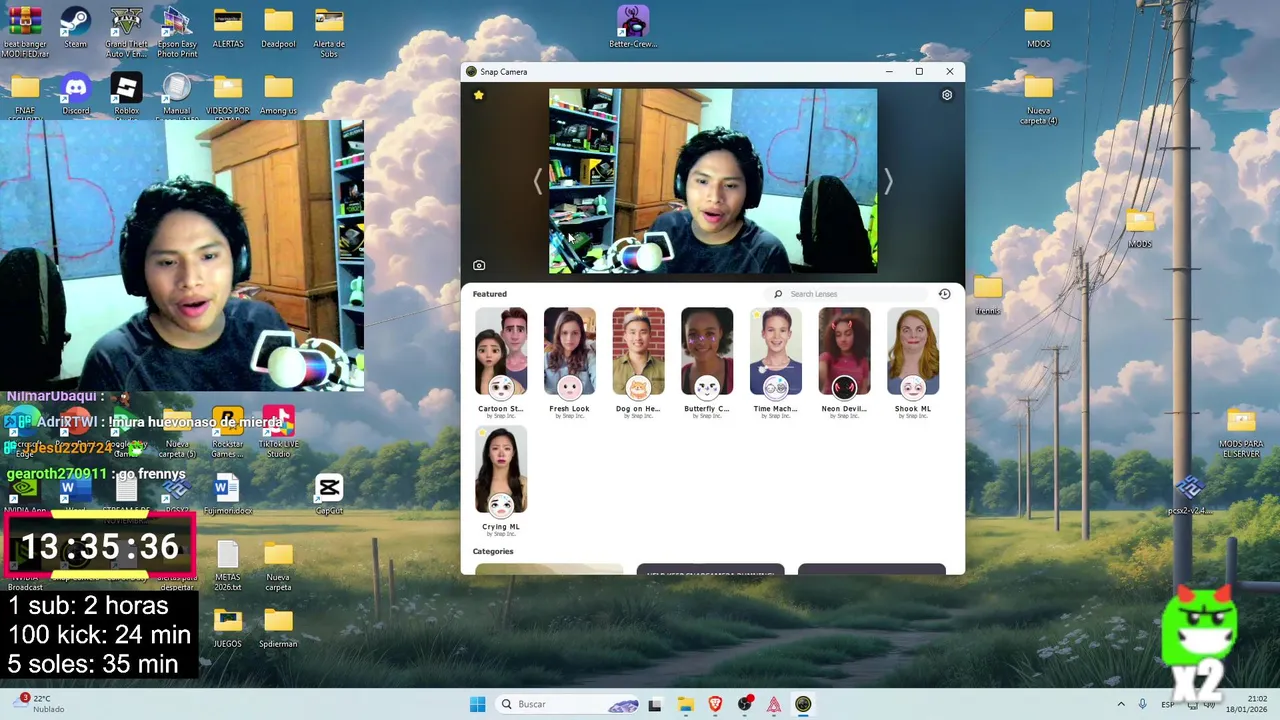1280x720 pixels.
Task: Open File Explorer from the taskbar
Action: 685,704
